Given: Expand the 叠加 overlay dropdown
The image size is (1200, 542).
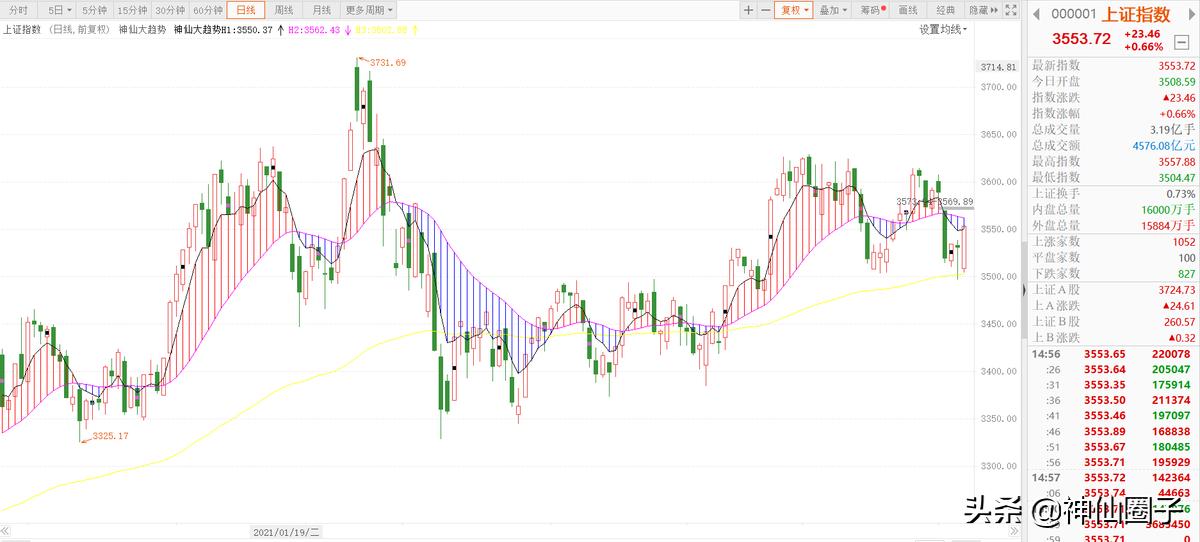Looking at the screenshot, I should [833, 10].
